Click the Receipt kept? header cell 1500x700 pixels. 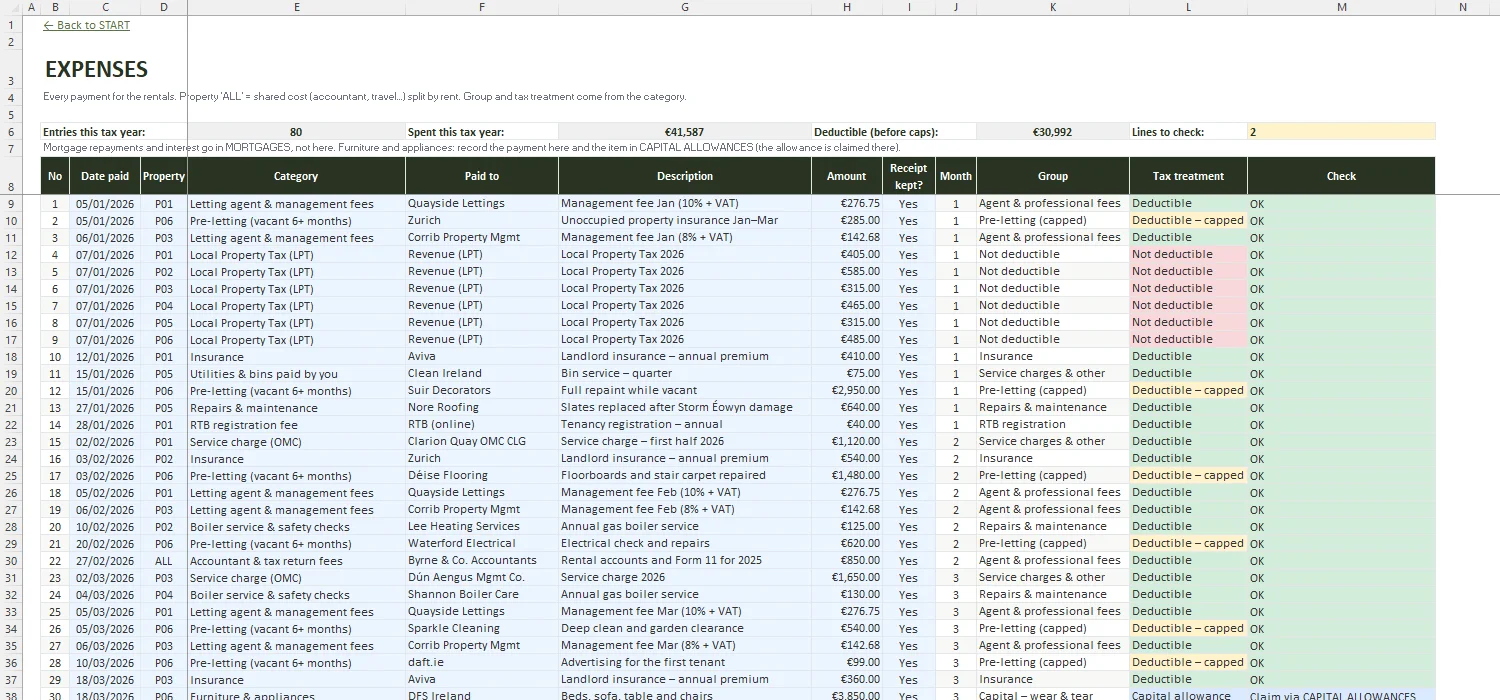tap(908, 176)
